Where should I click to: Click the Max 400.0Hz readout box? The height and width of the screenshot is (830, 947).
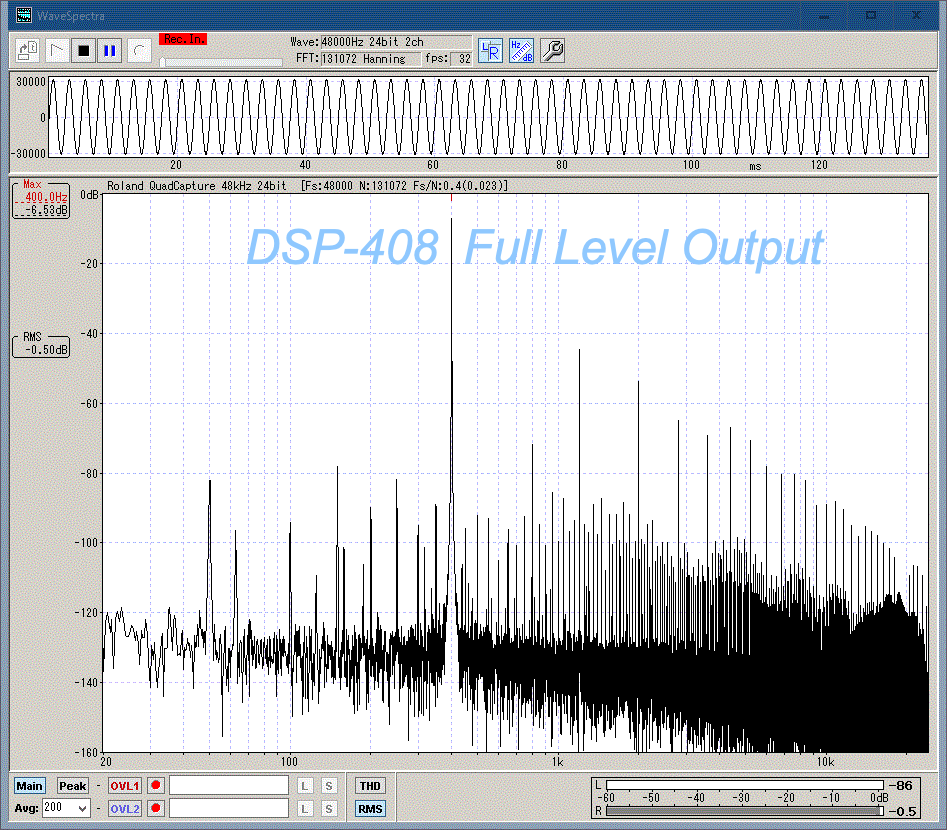[x=41, y=199]
